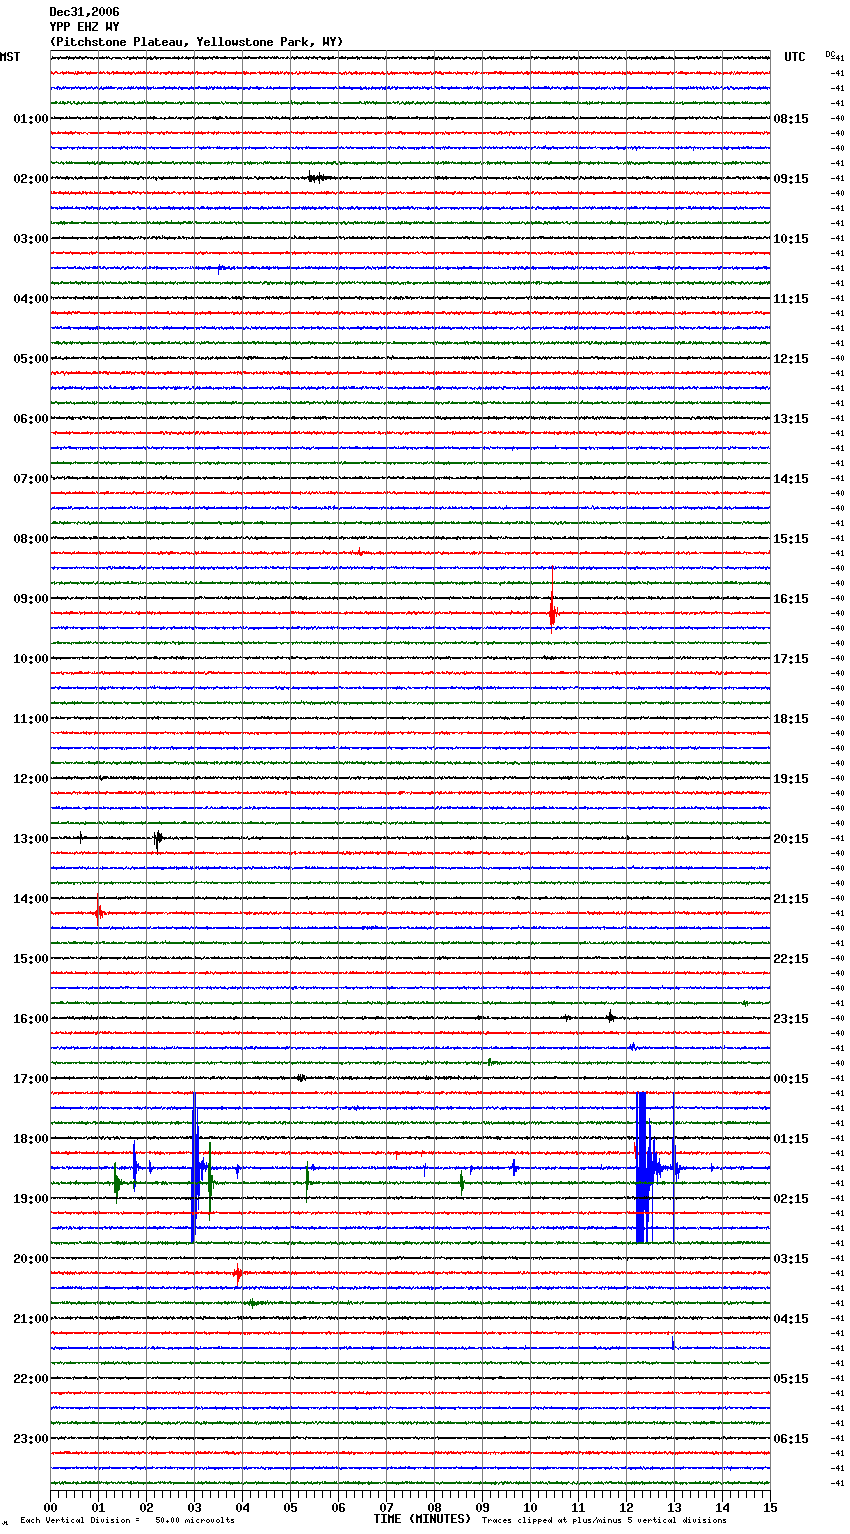Click the date label Dec31,2006
Image resolution: width=850 pixels, height=1534 pixels.
tap(84, 12)
